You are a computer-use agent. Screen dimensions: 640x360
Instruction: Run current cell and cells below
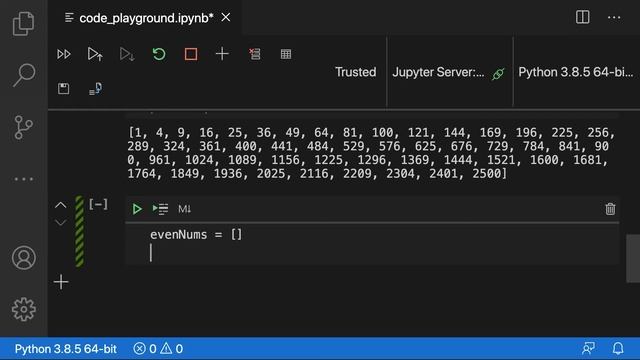pos(127,54)
